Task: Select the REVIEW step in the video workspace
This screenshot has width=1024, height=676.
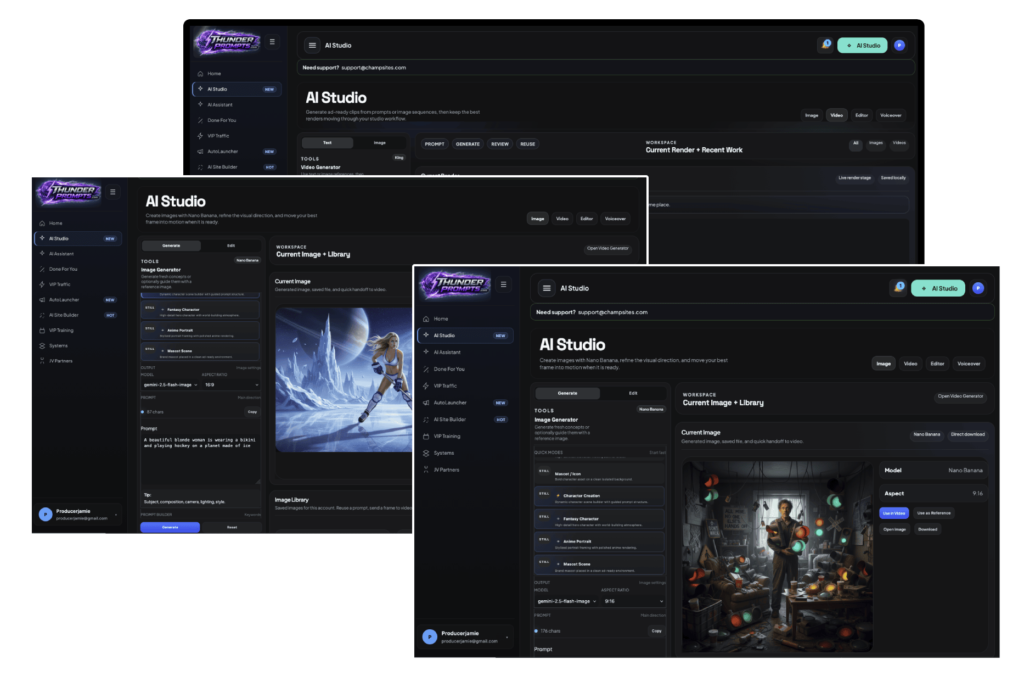Action: 498,144
